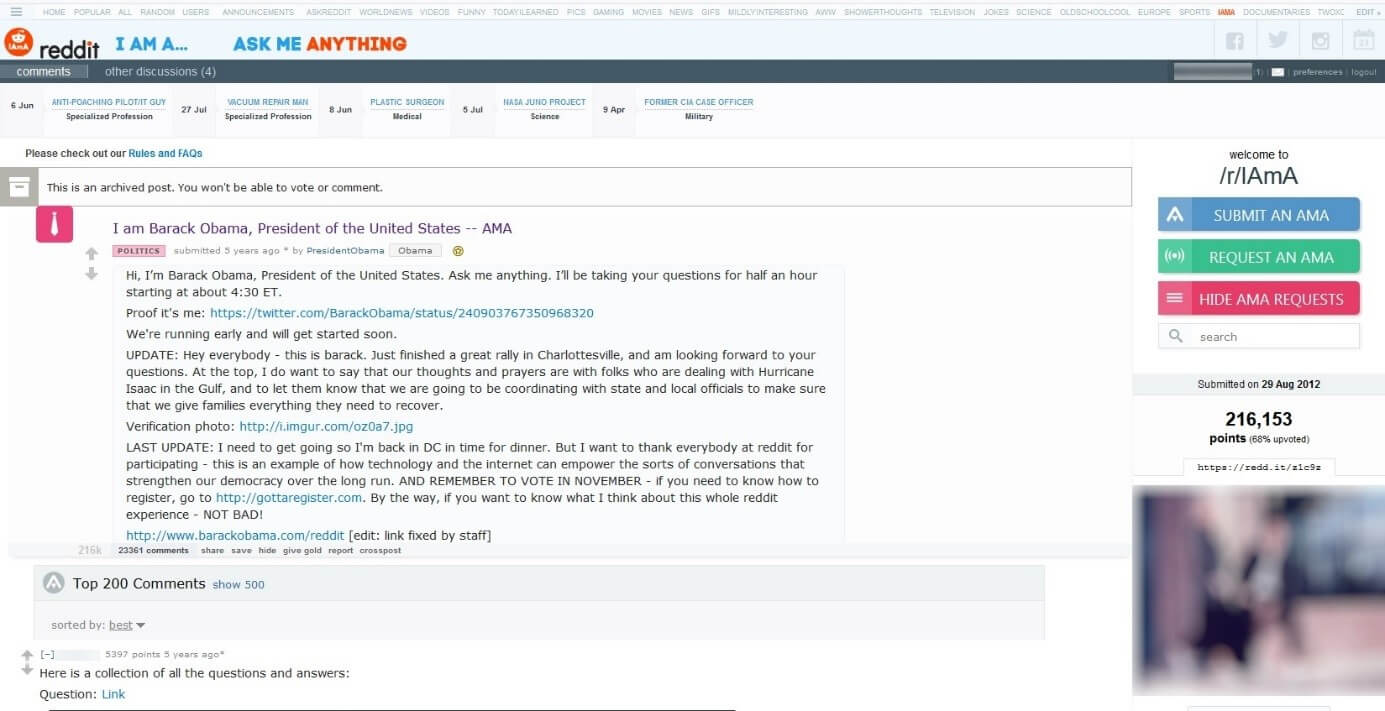
Task: Upvote the Barack Obama AMA post
Action: 92,254
